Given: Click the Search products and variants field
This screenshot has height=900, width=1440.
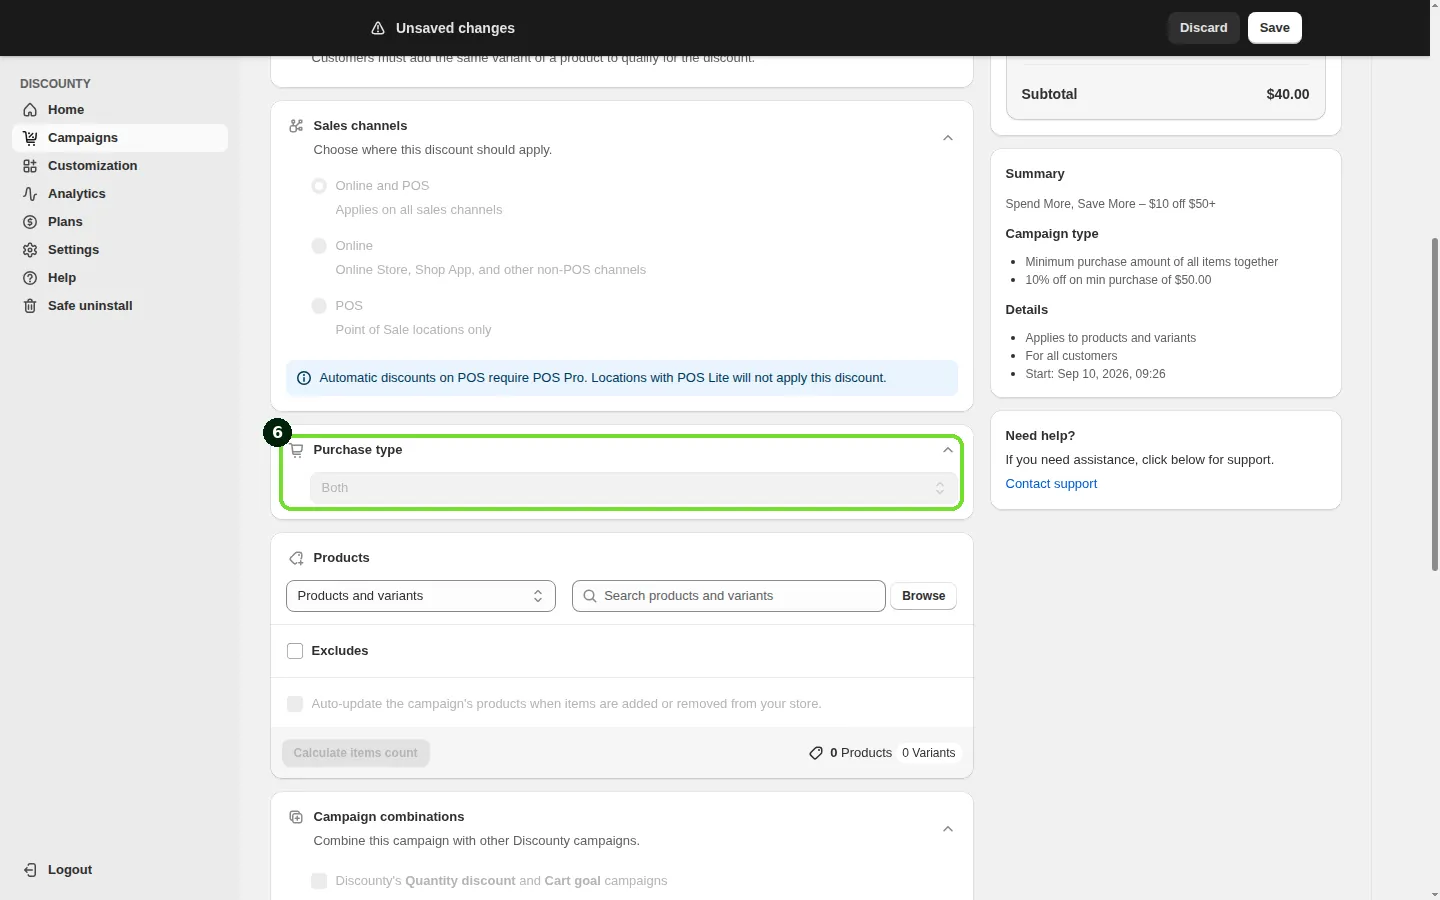Looking at the screenshot, I should pos(729,596).
